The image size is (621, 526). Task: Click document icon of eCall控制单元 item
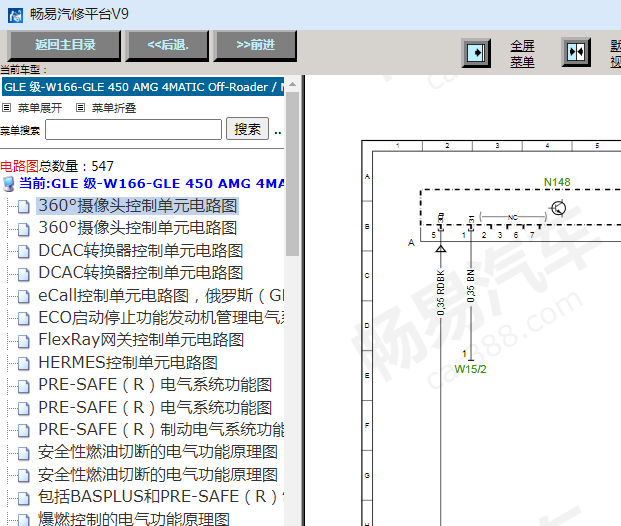(23, 296)
